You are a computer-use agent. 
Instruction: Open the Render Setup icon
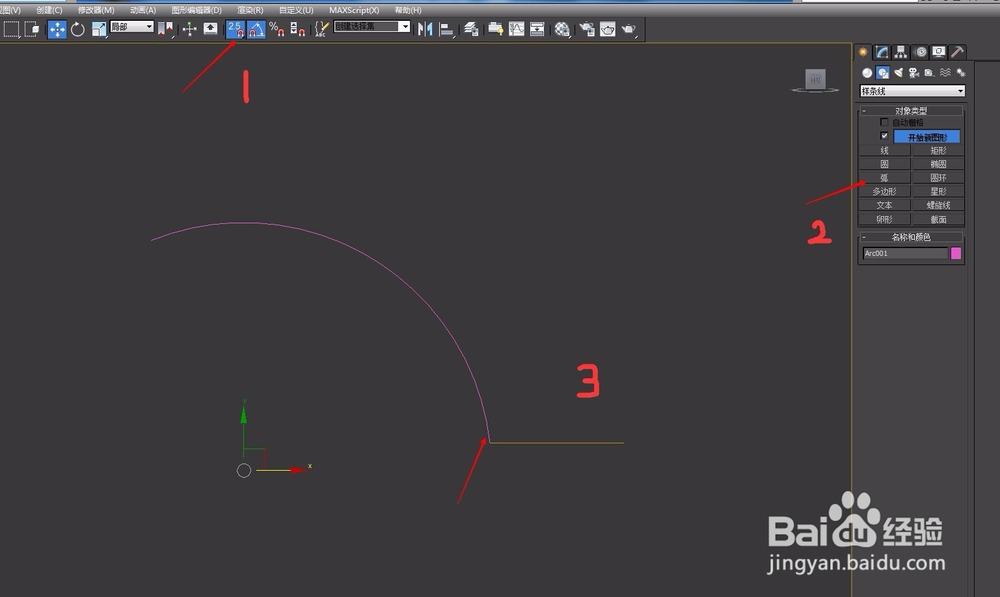(587, 29)
